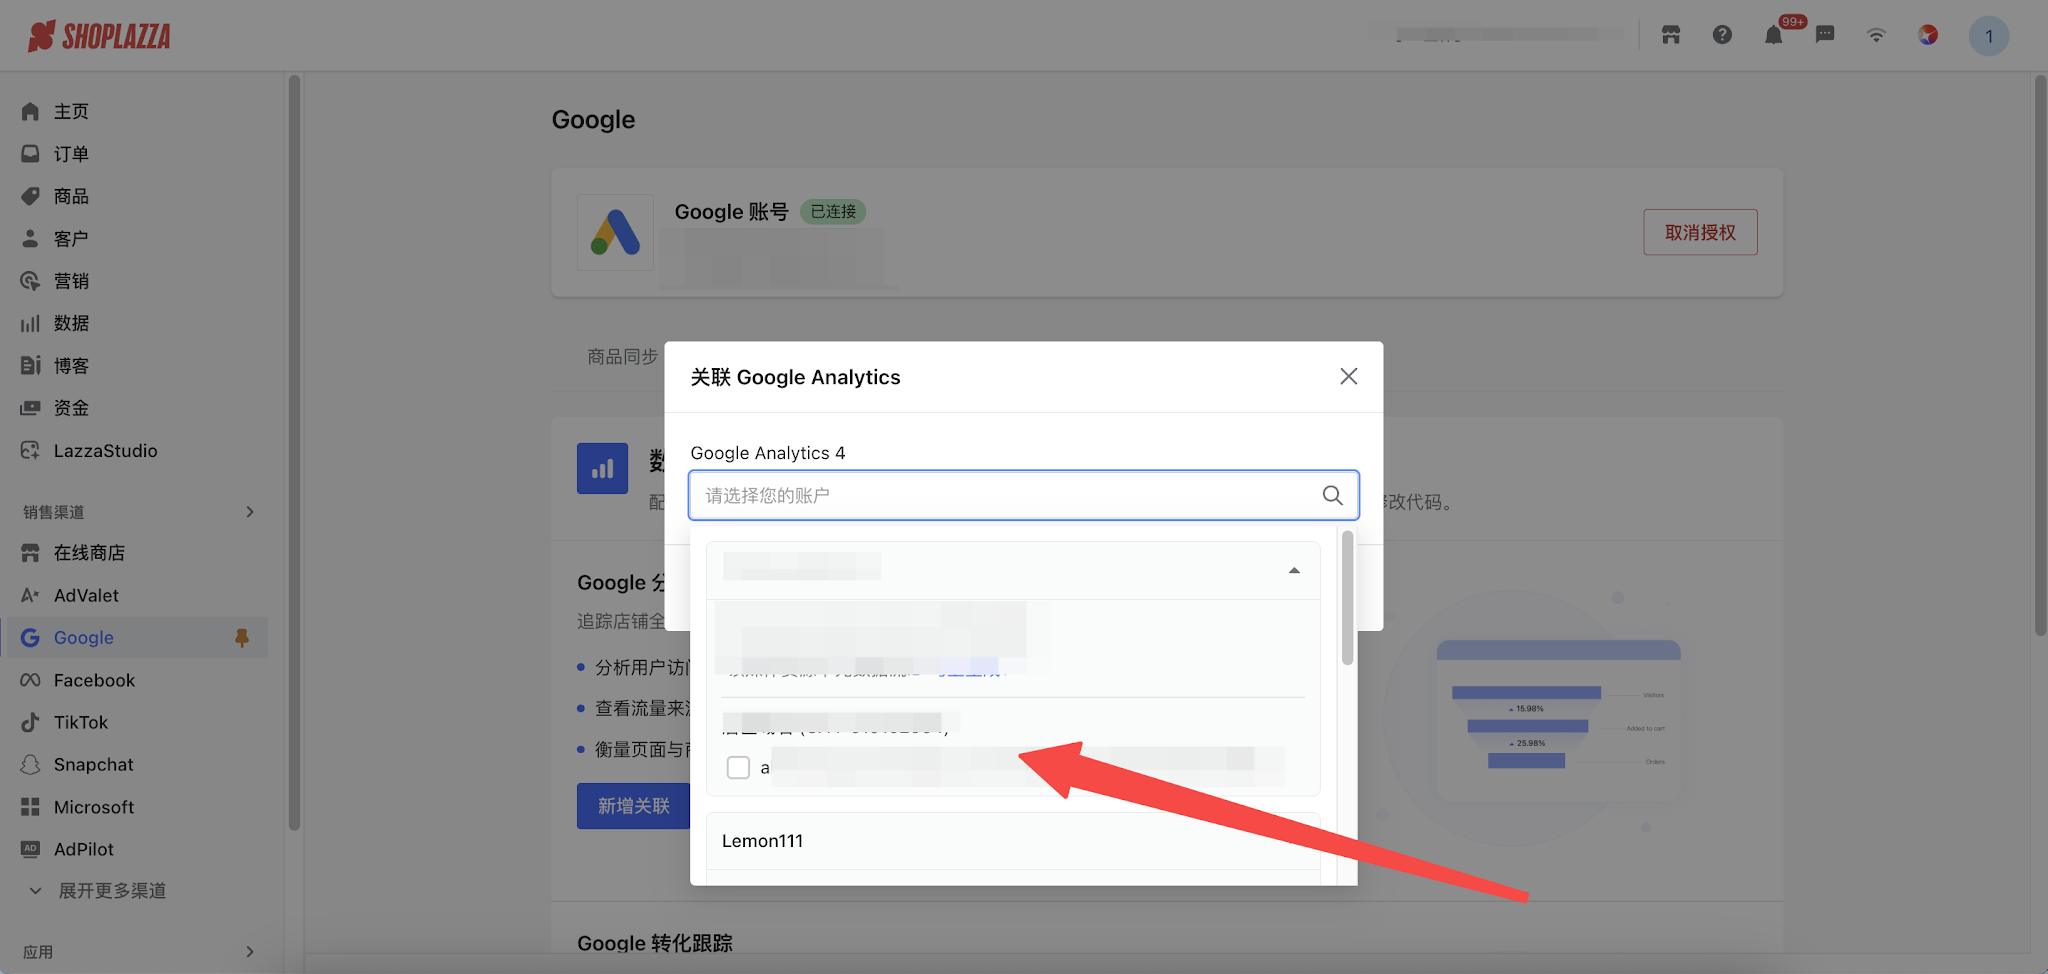
Task: Click the dropdown list scrollbar
Action: click(1347, 598)
